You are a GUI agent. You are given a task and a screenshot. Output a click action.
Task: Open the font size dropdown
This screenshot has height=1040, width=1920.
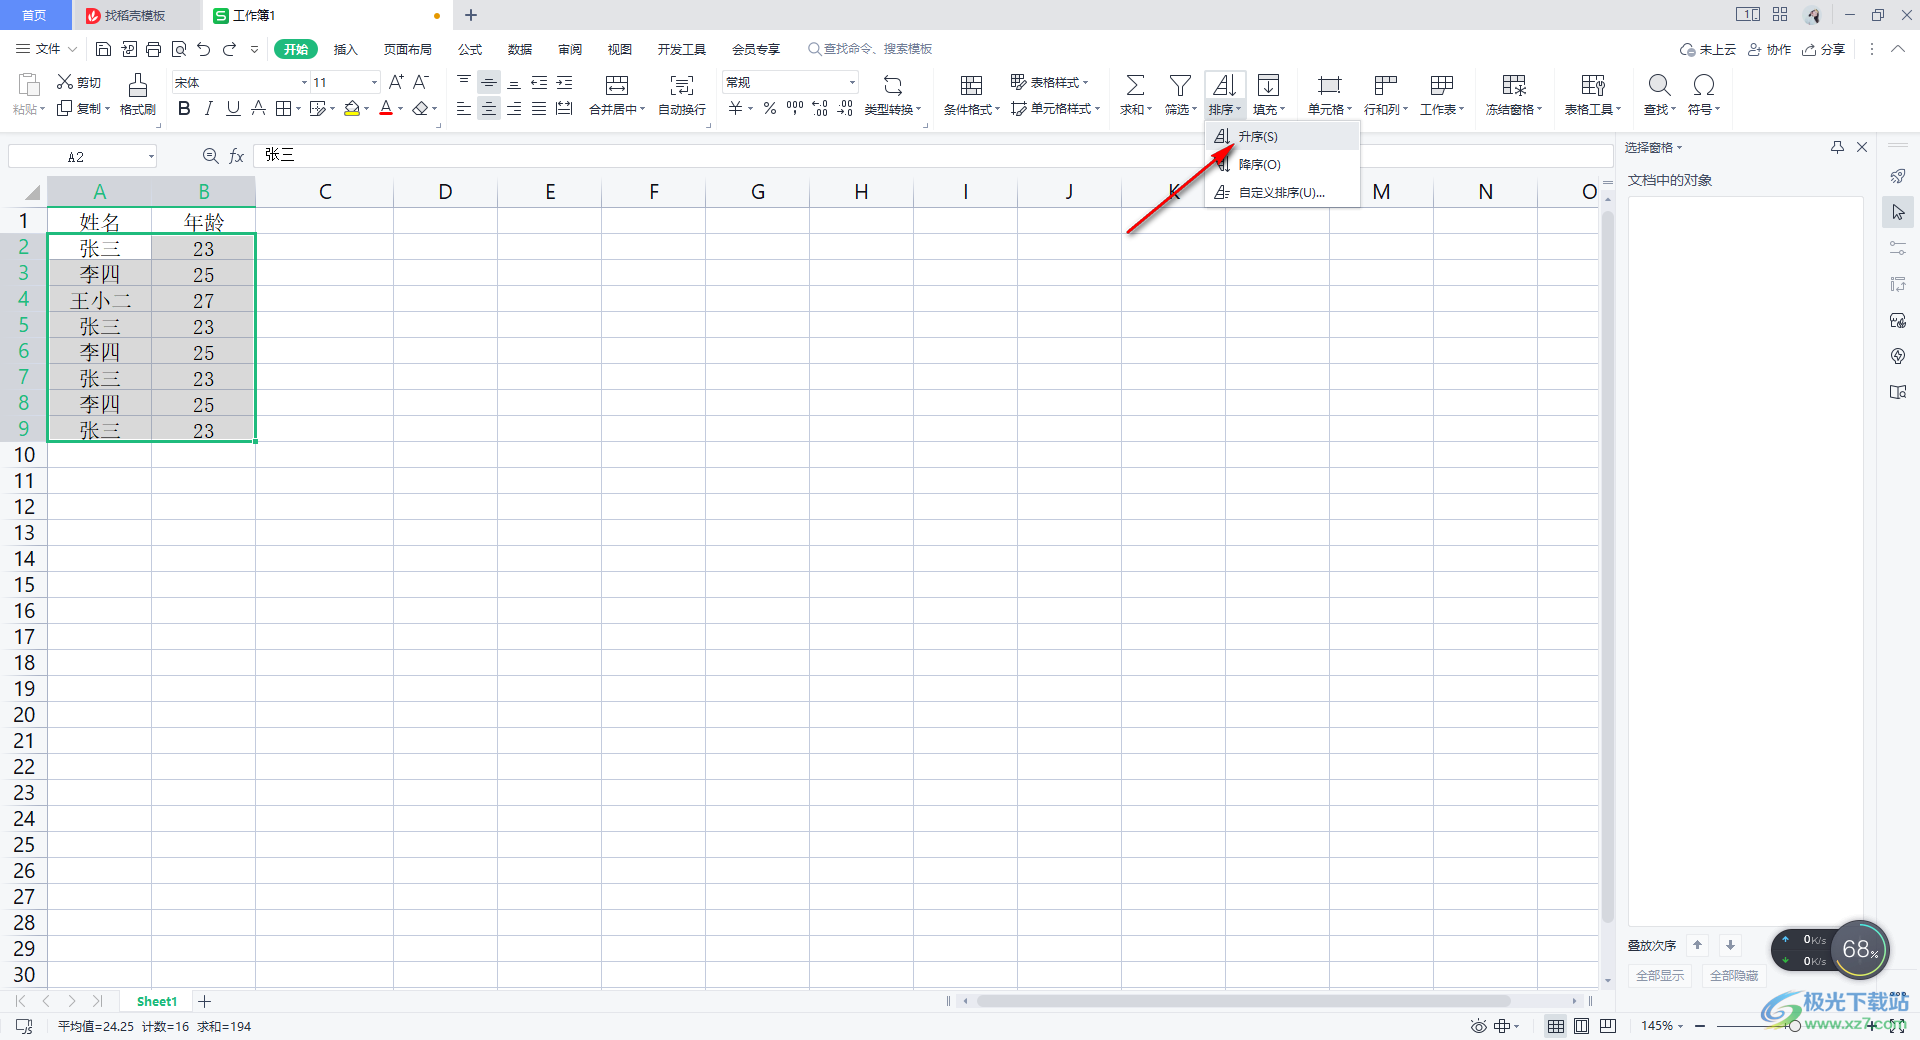point(374,82)
